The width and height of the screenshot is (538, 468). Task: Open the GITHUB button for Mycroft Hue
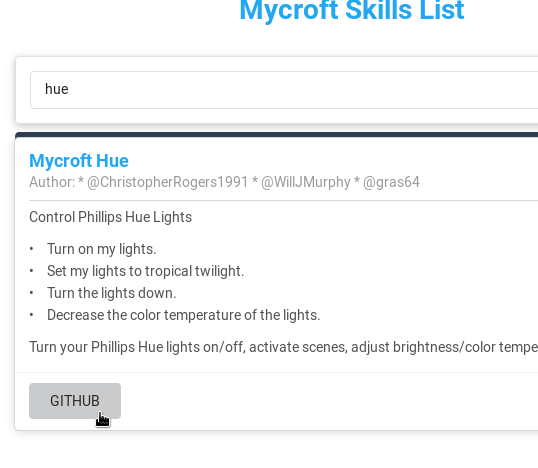point(75,401)
